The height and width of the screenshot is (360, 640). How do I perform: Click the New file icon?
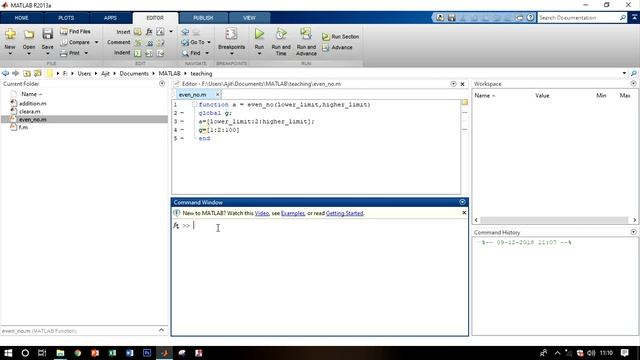(10, 34)
